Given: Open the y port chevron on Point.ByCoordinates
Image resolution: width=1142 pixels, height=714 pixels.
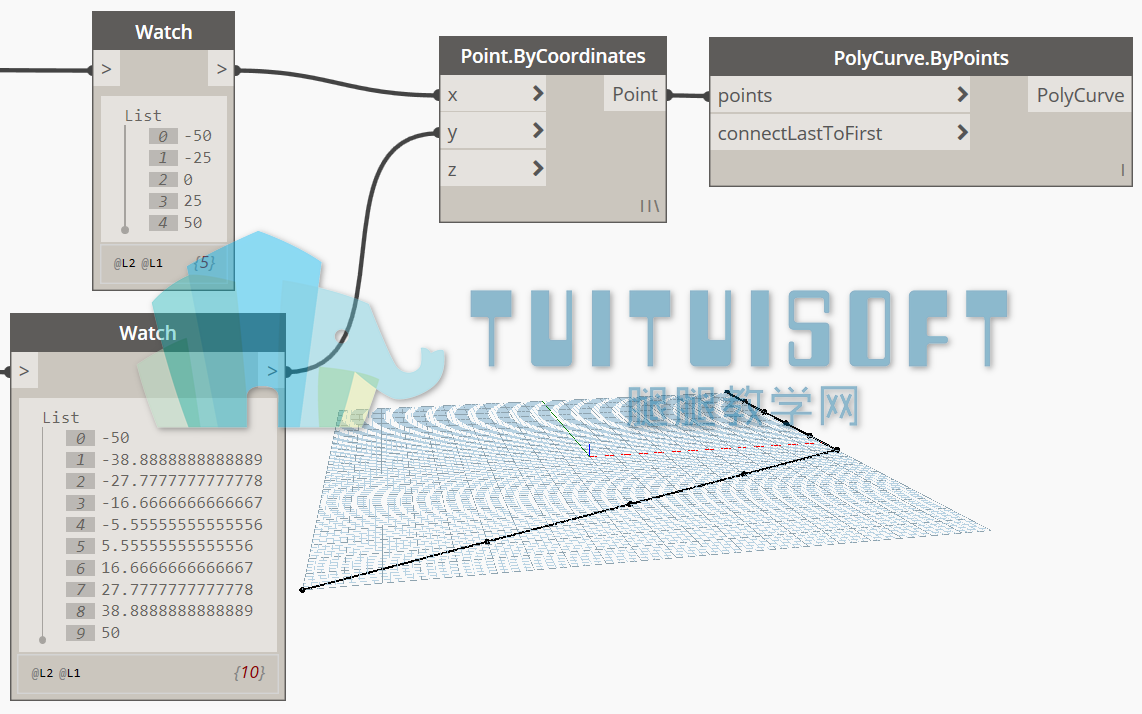Looking at the screenshot, I should [x=538, y=130].
